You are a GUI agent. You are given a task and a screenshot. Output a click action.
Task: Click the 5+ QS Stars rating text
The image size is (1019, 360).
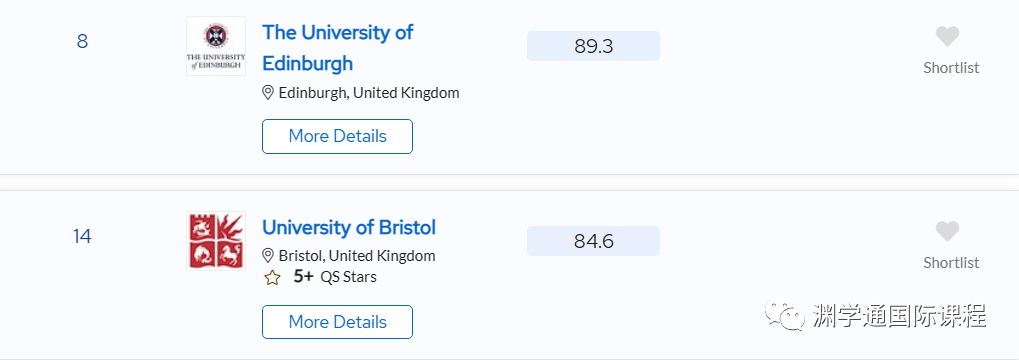click(x=335, y=277)
